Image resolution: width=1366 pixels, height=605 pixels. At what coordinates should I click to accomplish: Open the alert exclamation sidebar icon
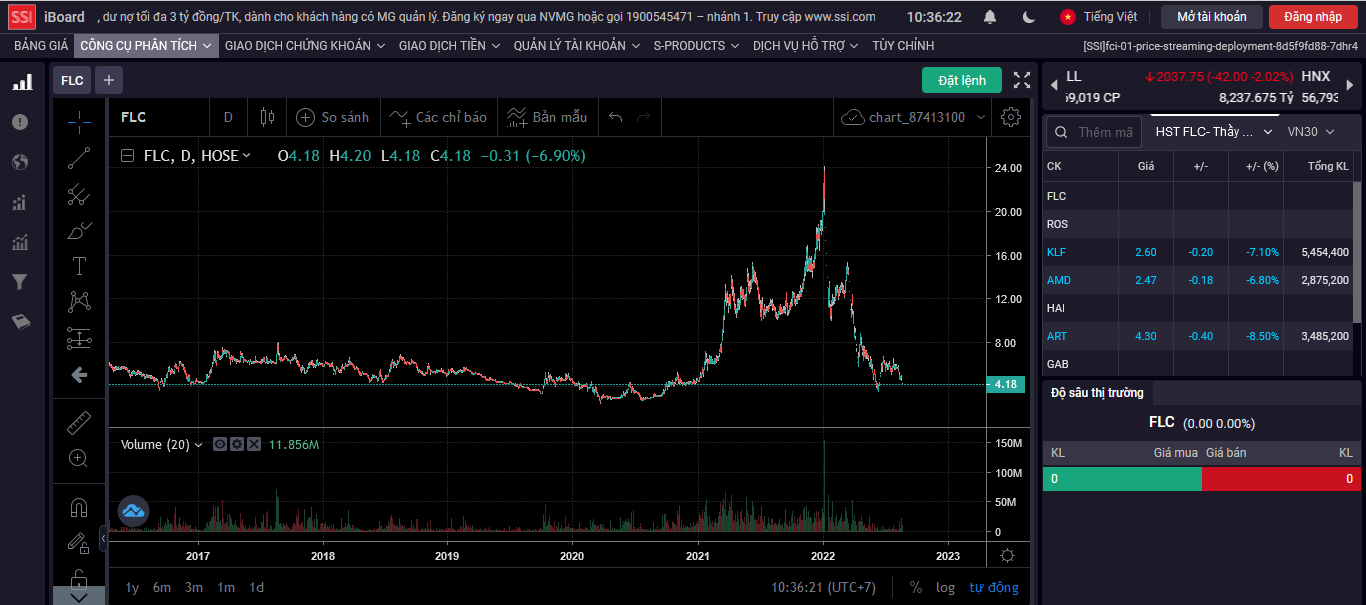pos(20,122)
